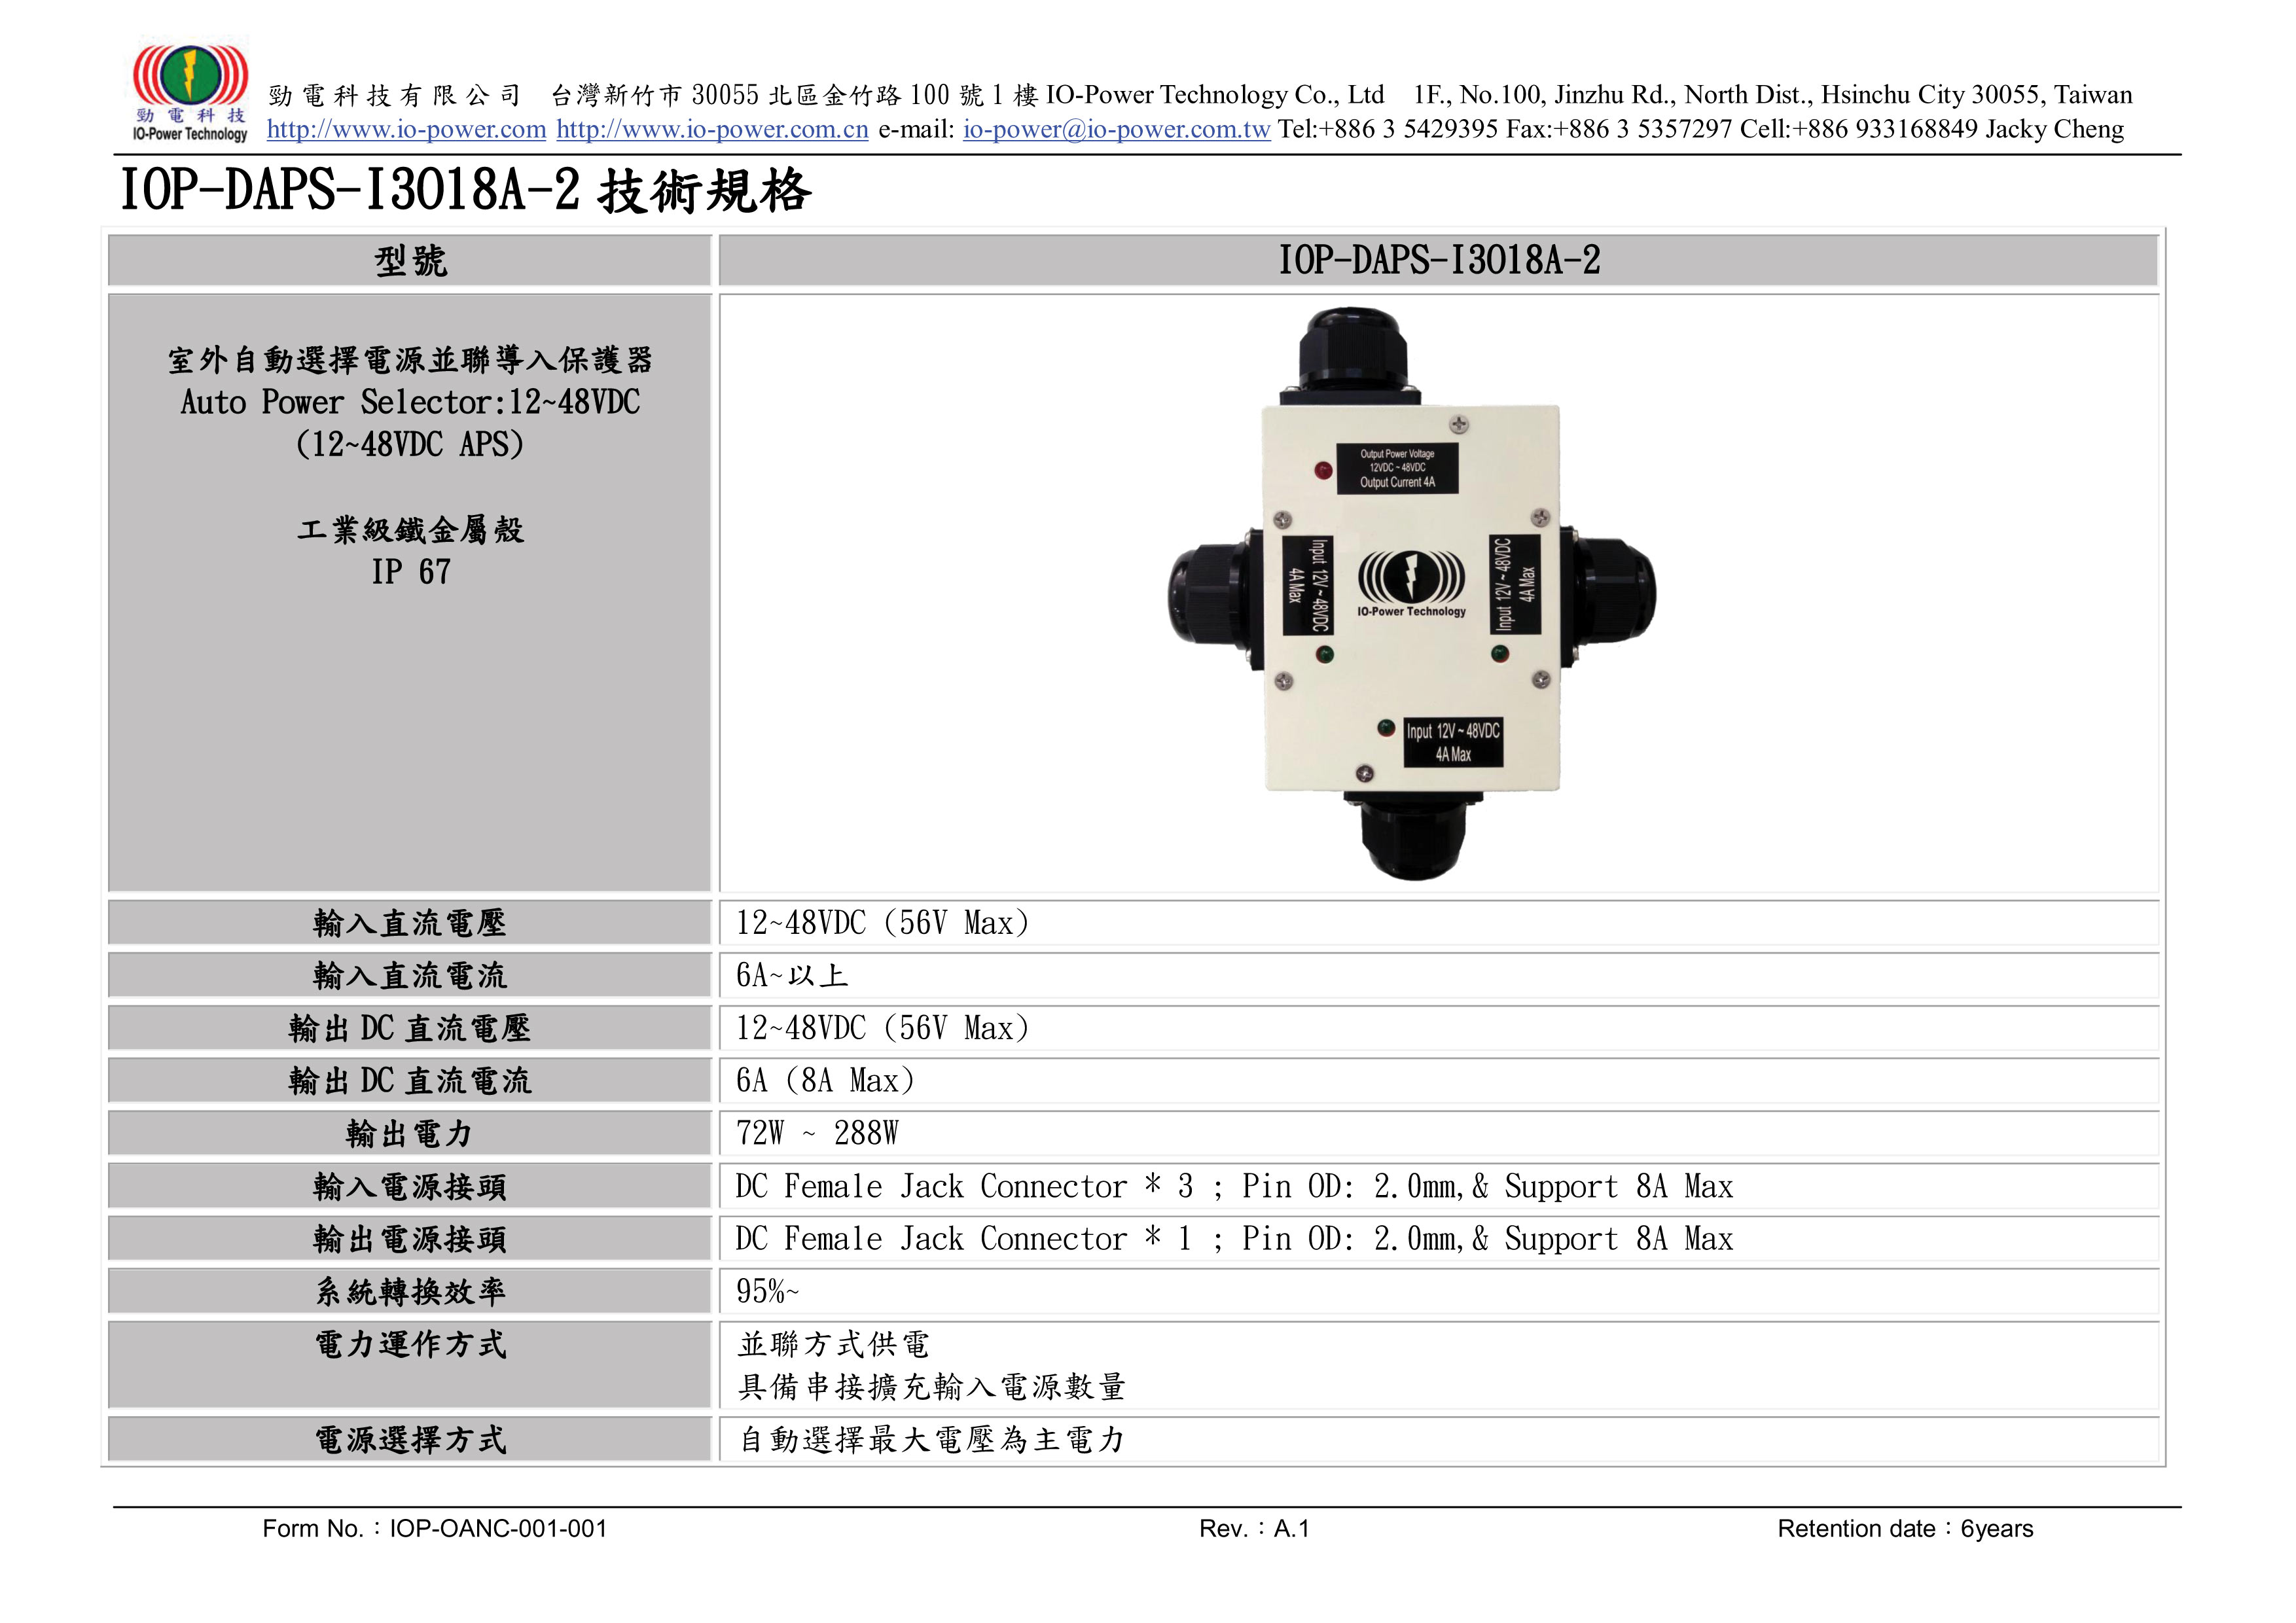Select the 電力運作方式 row label
This screenshot has width=2296, height=1623.
tap(410, 1365)
